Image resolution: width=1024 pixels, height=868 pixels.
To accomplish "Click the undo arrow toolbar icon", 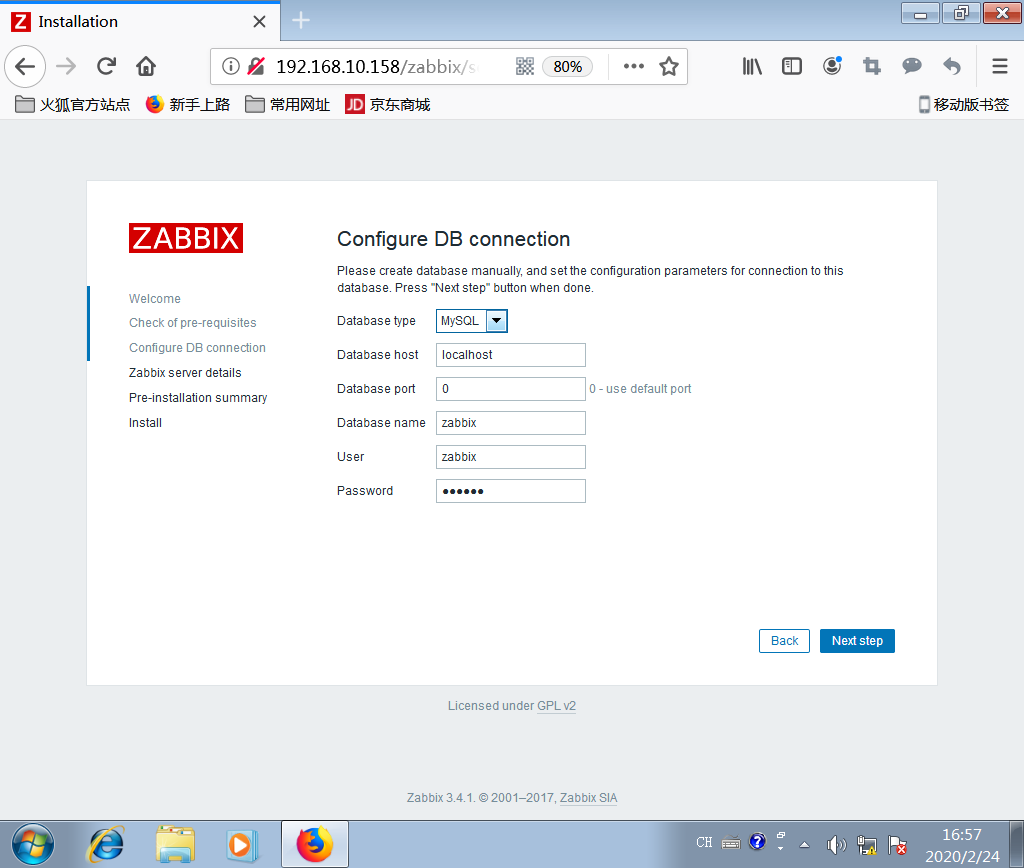I will [952, 66].
